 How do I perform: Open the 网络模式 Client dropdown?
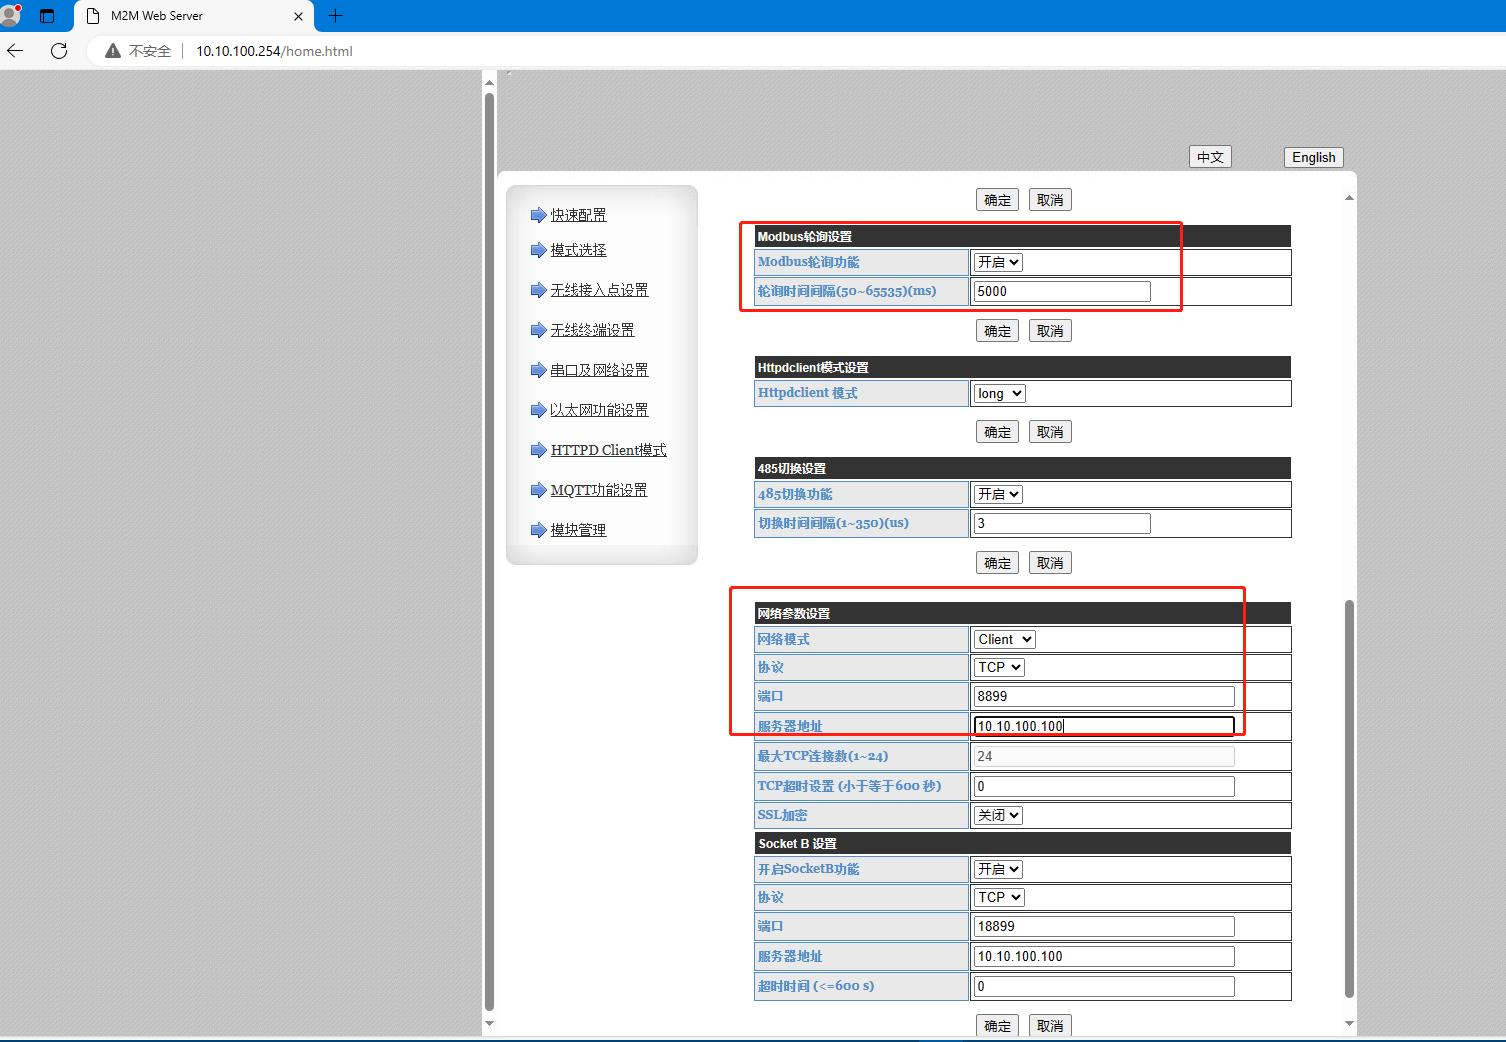click(1004, 640)
